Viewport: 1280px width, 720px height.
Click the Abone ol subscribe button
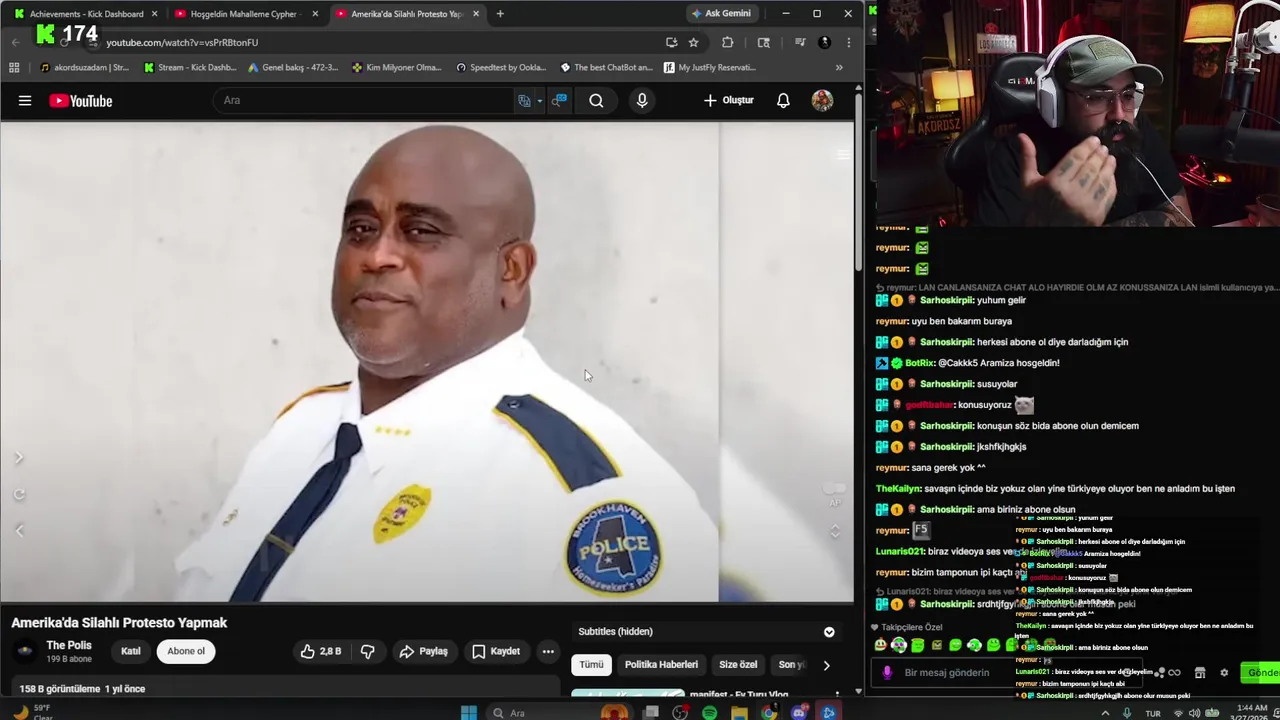[x=186, y=651]
